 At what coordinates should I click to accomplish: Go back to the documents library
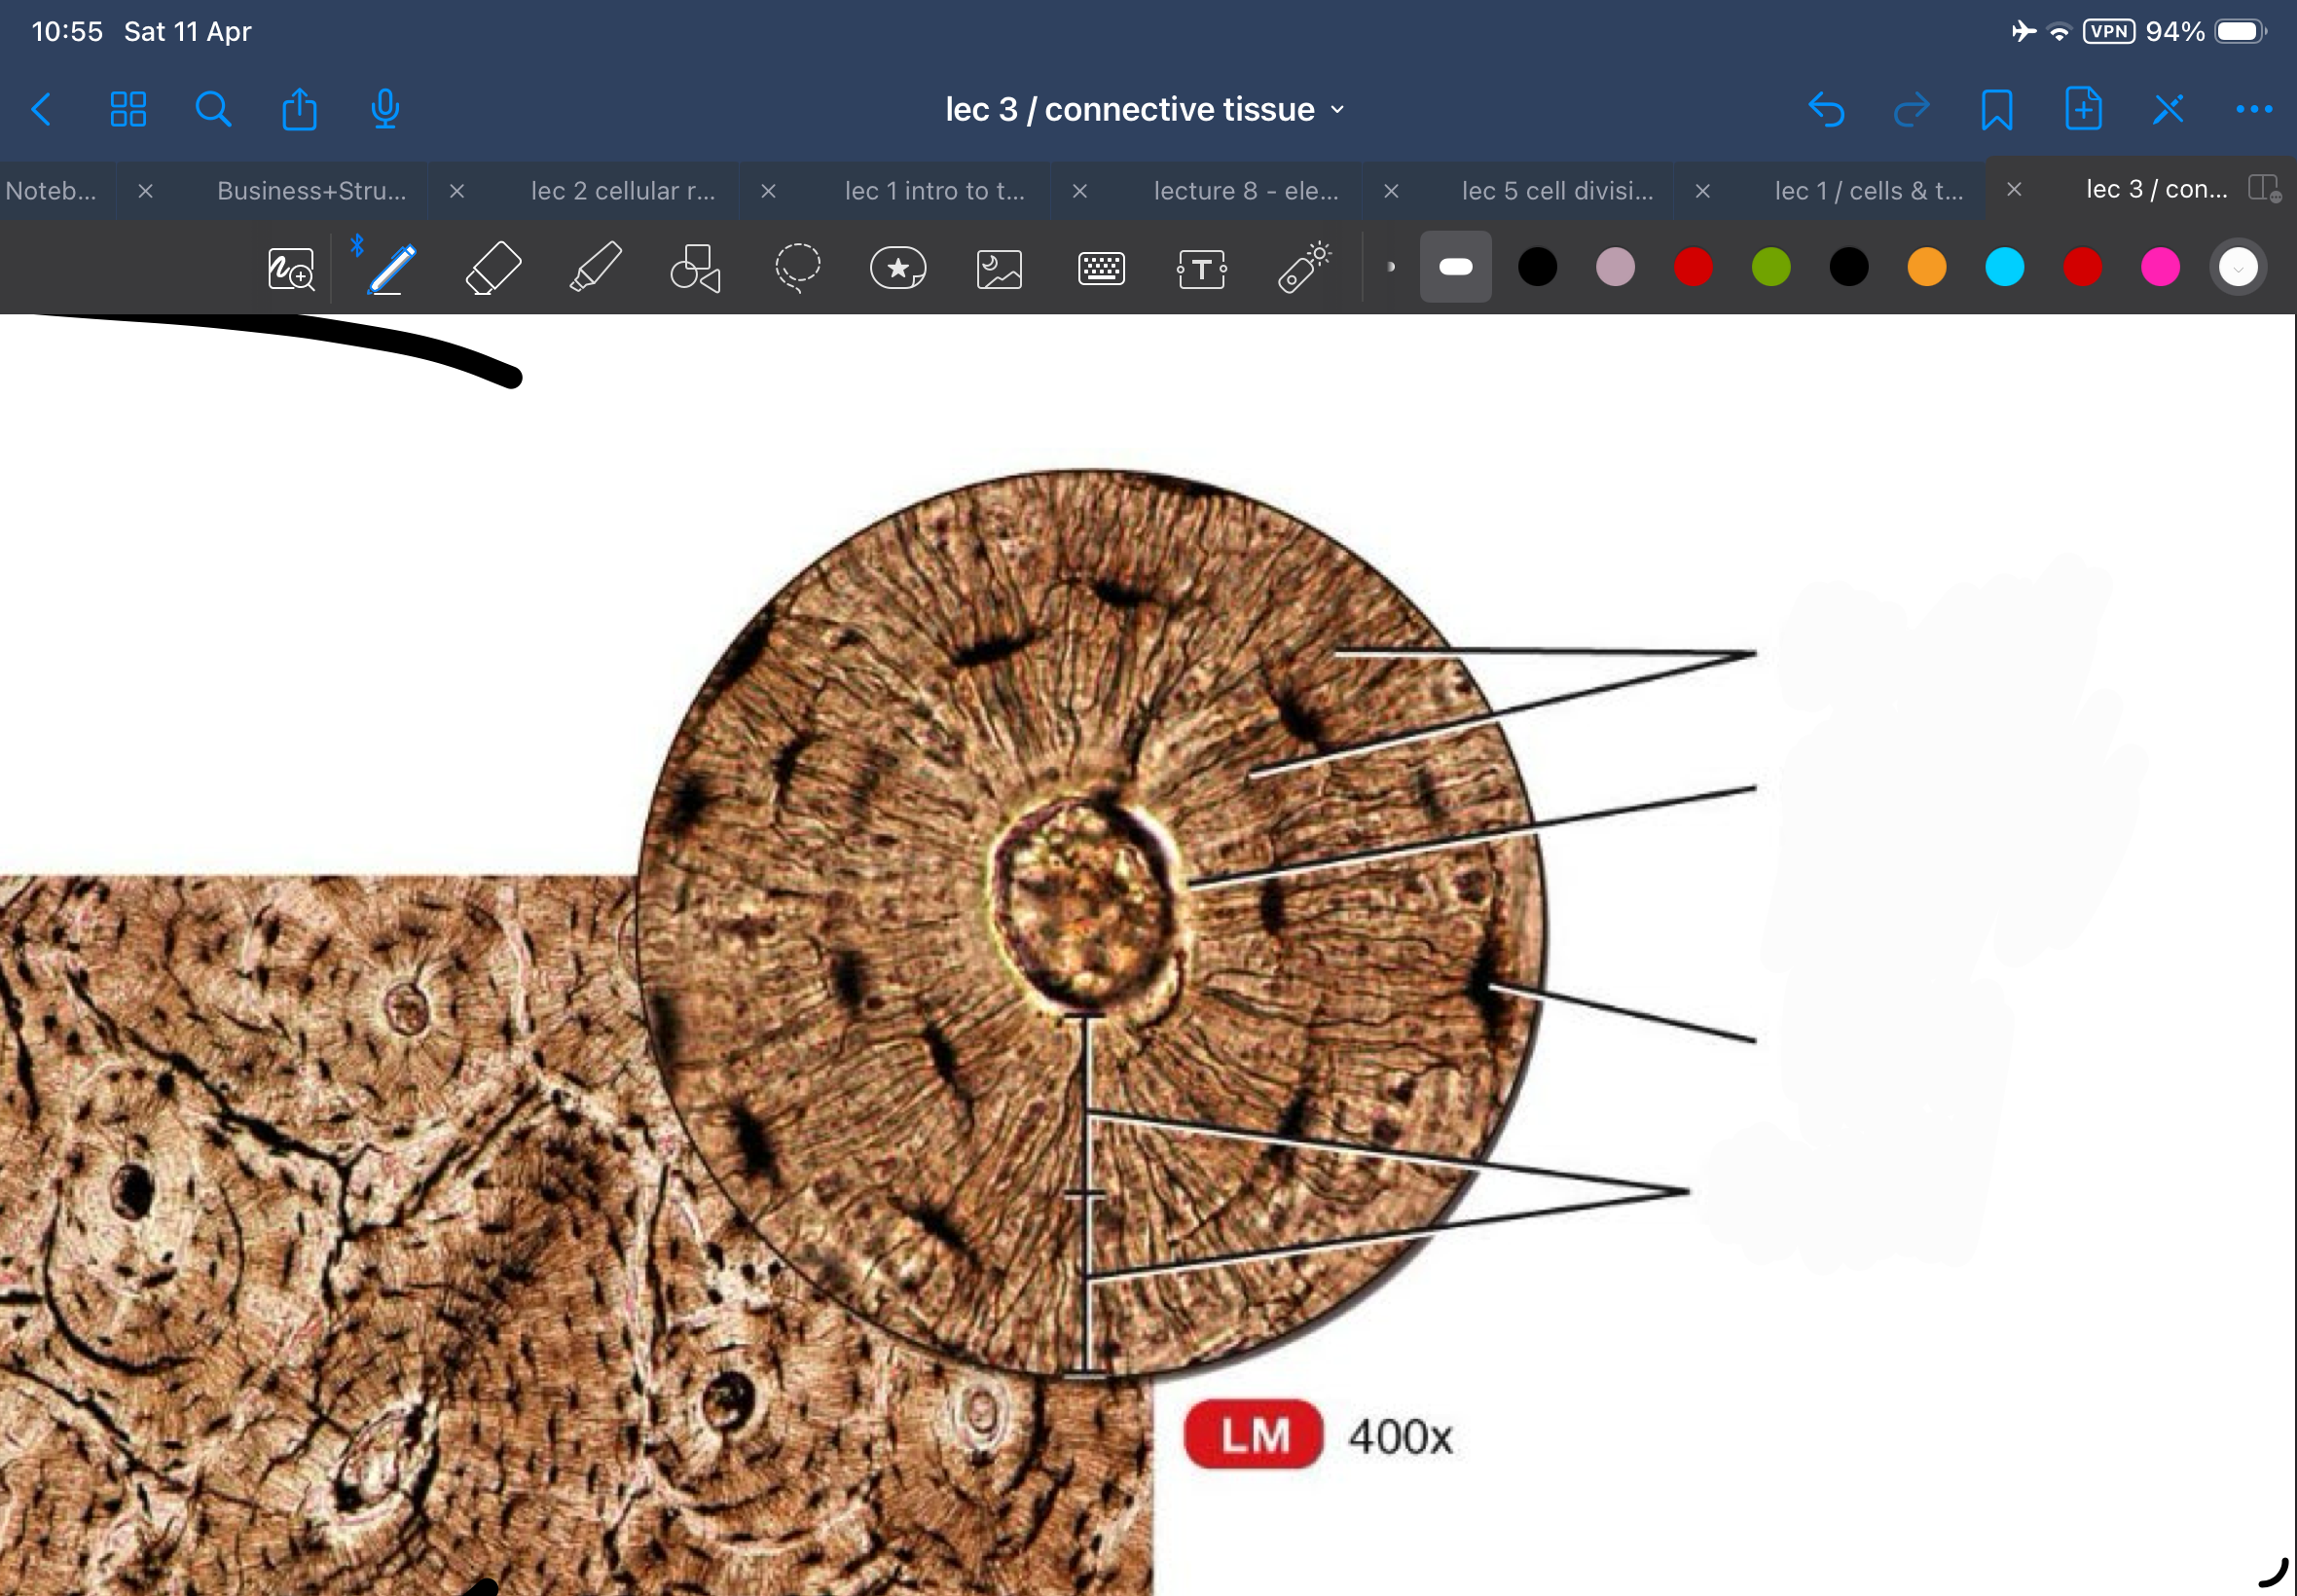coord(42,109)
